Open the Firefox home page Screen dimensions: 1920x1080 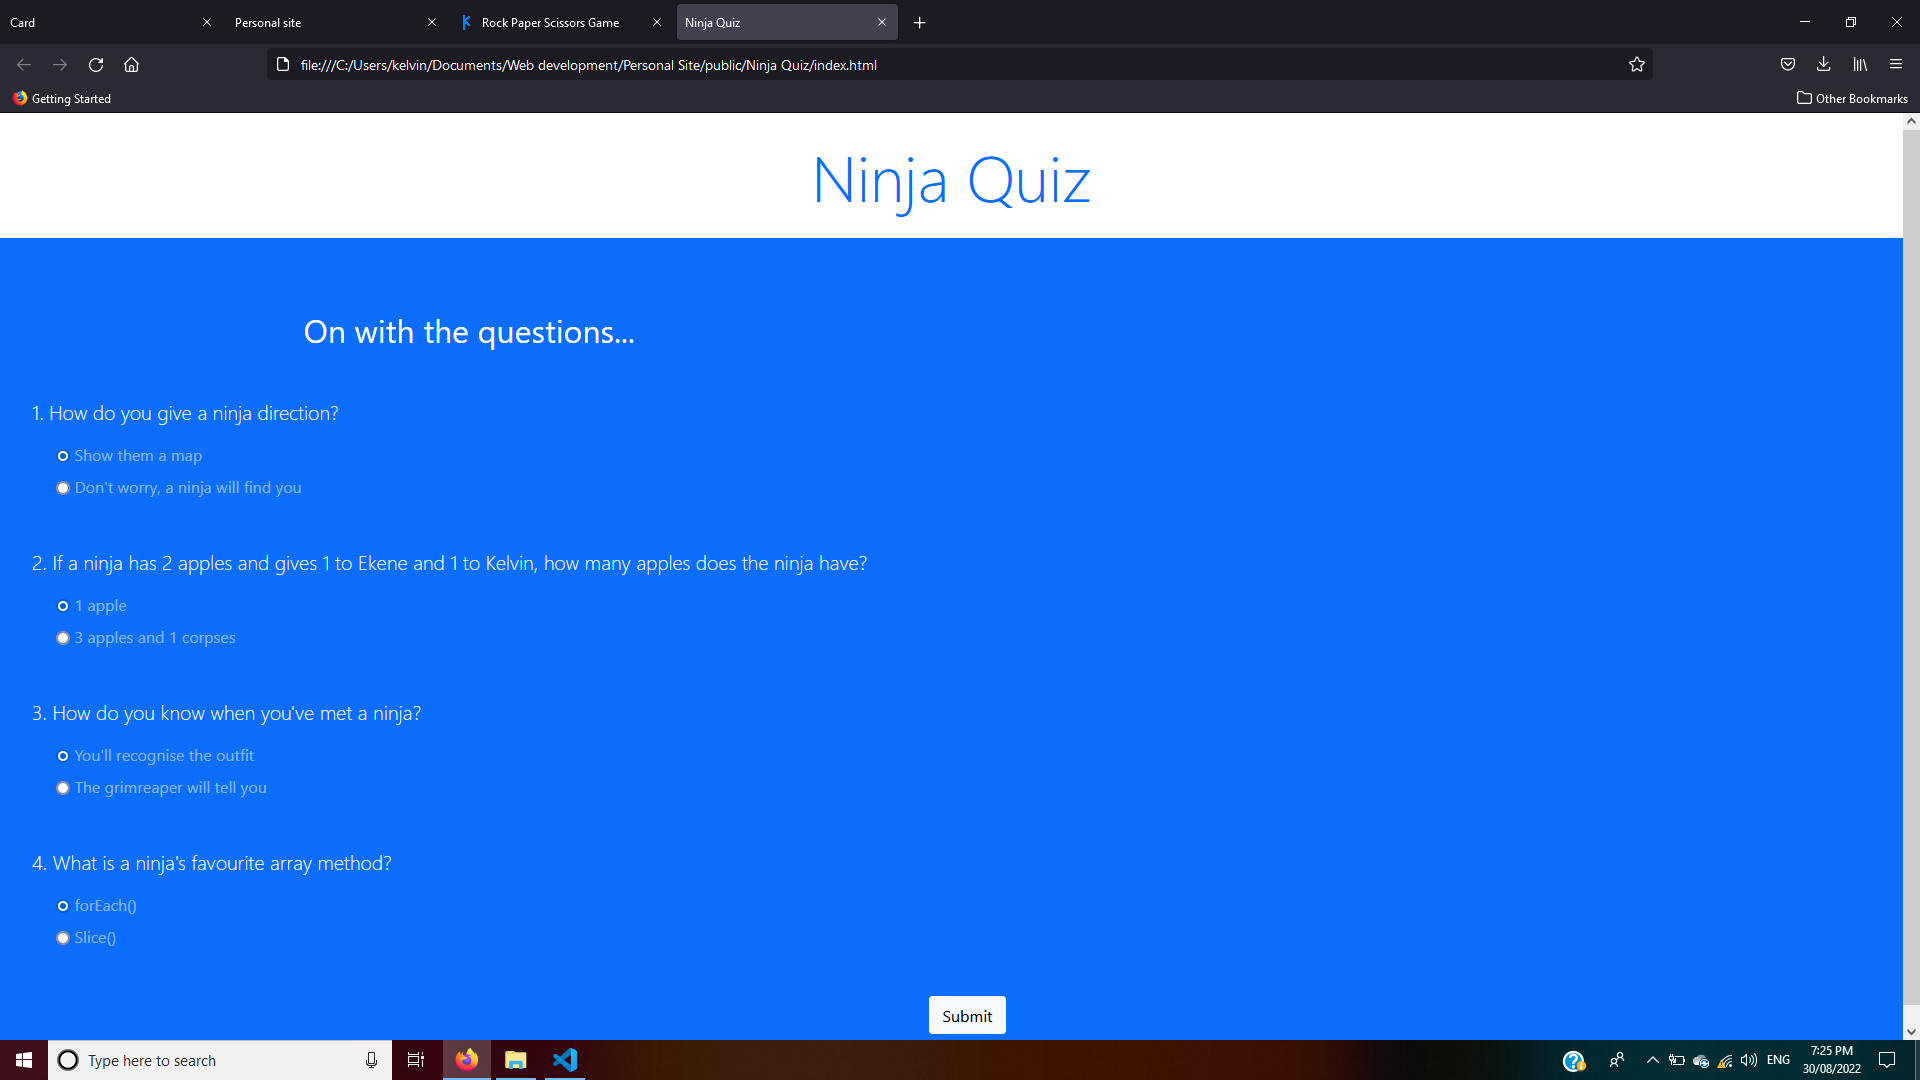tap(131, 64)
